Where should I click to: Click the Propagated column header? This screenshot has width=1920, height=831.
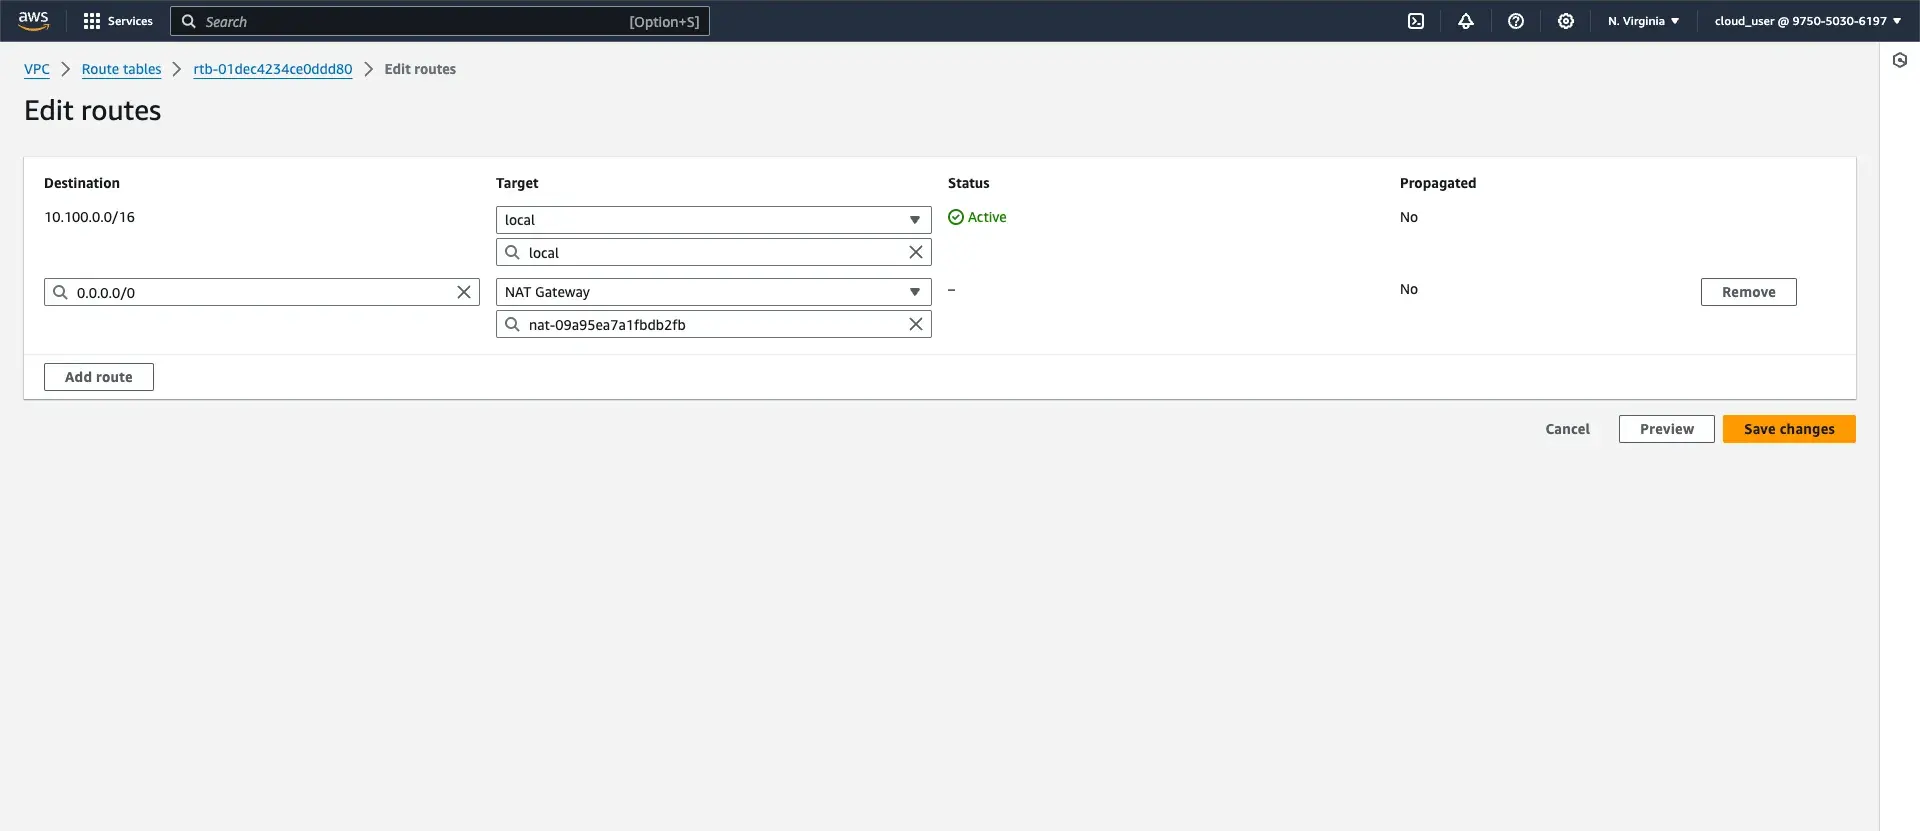(x=1438, y=183)
